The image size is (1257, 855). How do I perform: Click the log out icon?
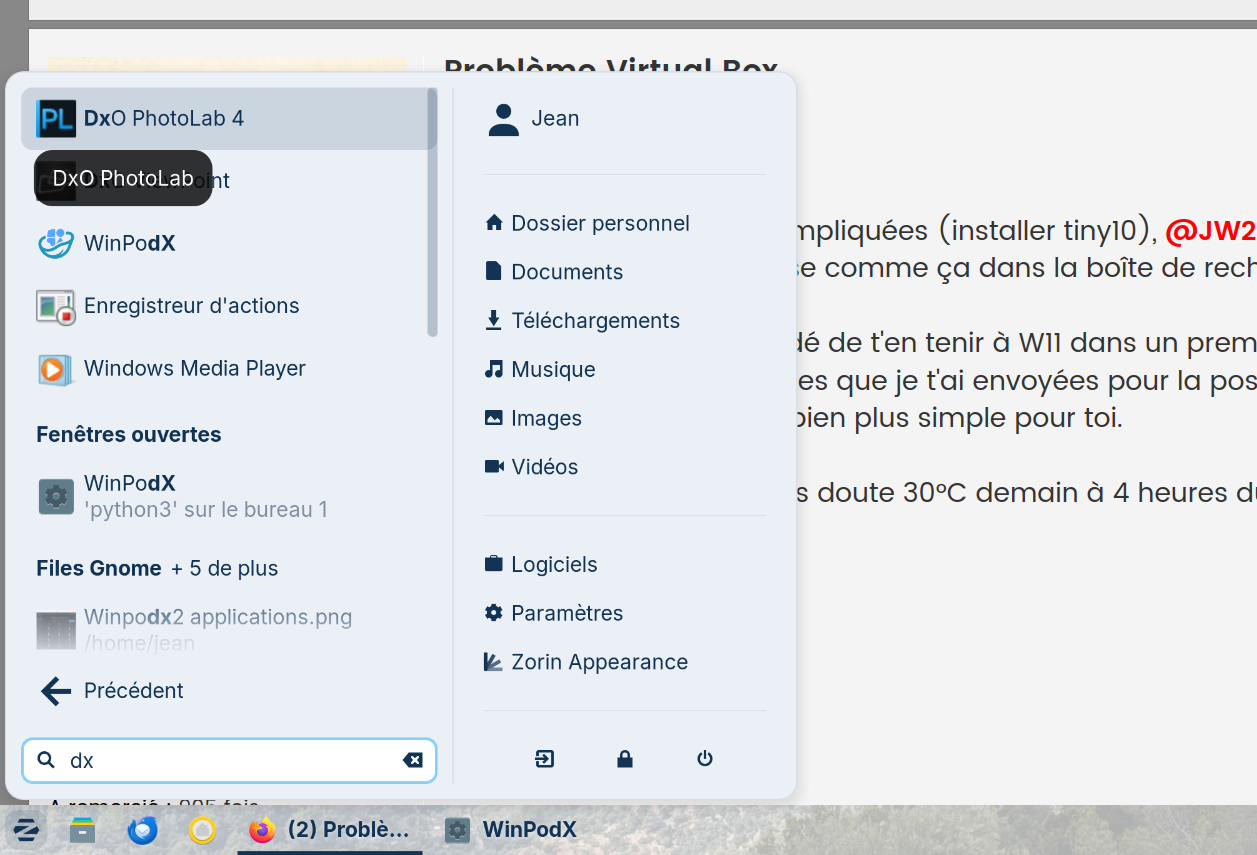click(x=544, y=759)
